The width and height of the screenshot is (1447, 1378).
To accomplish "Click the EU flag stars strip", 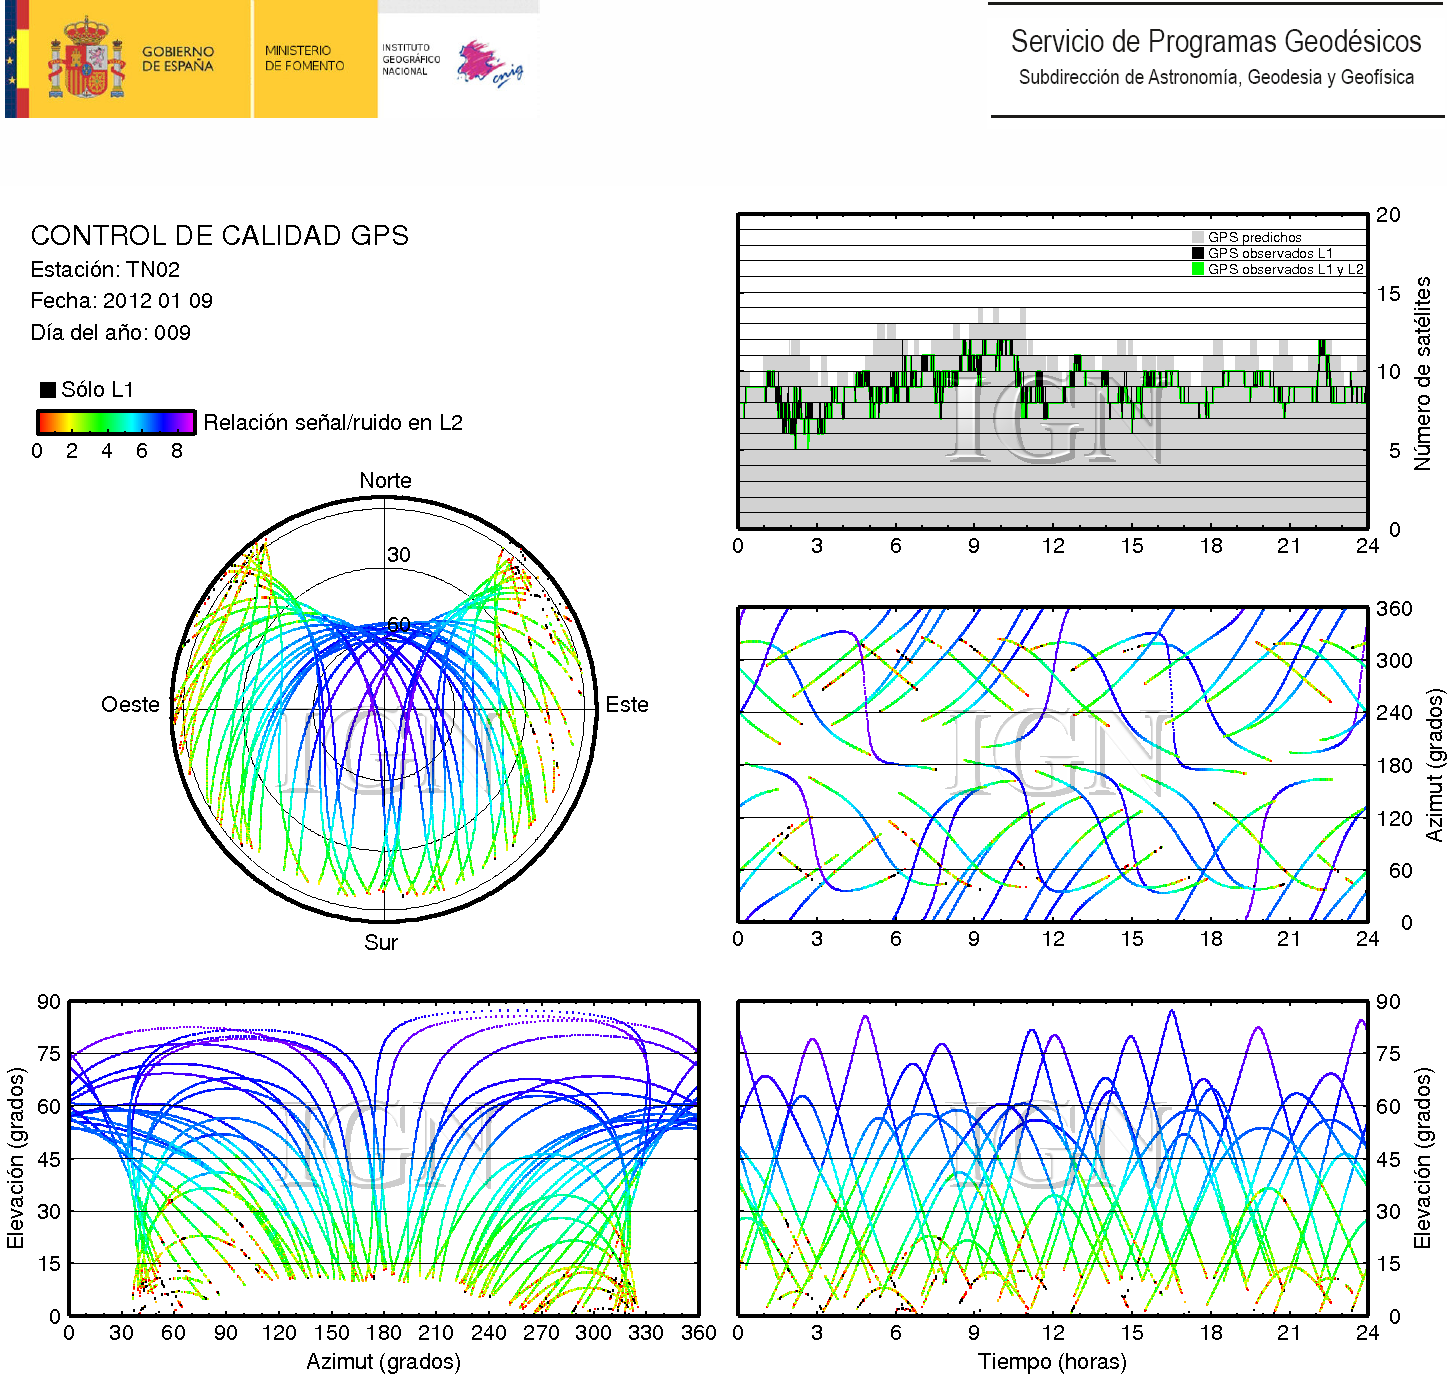I will pyautogui.click(x=11, y=59).
